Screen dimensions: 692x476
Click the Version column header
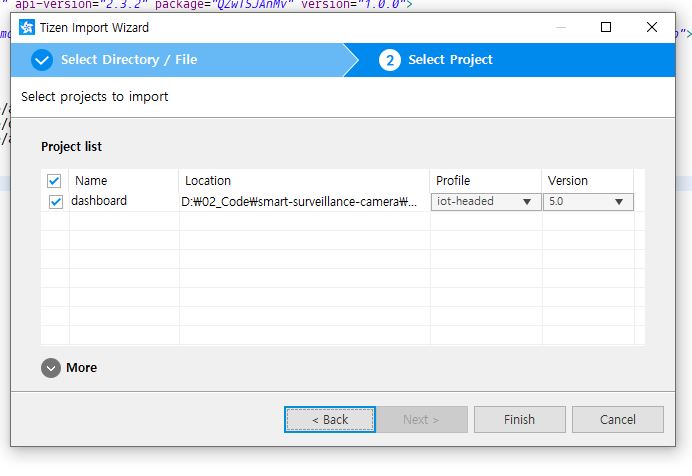[x=588, y=181]
